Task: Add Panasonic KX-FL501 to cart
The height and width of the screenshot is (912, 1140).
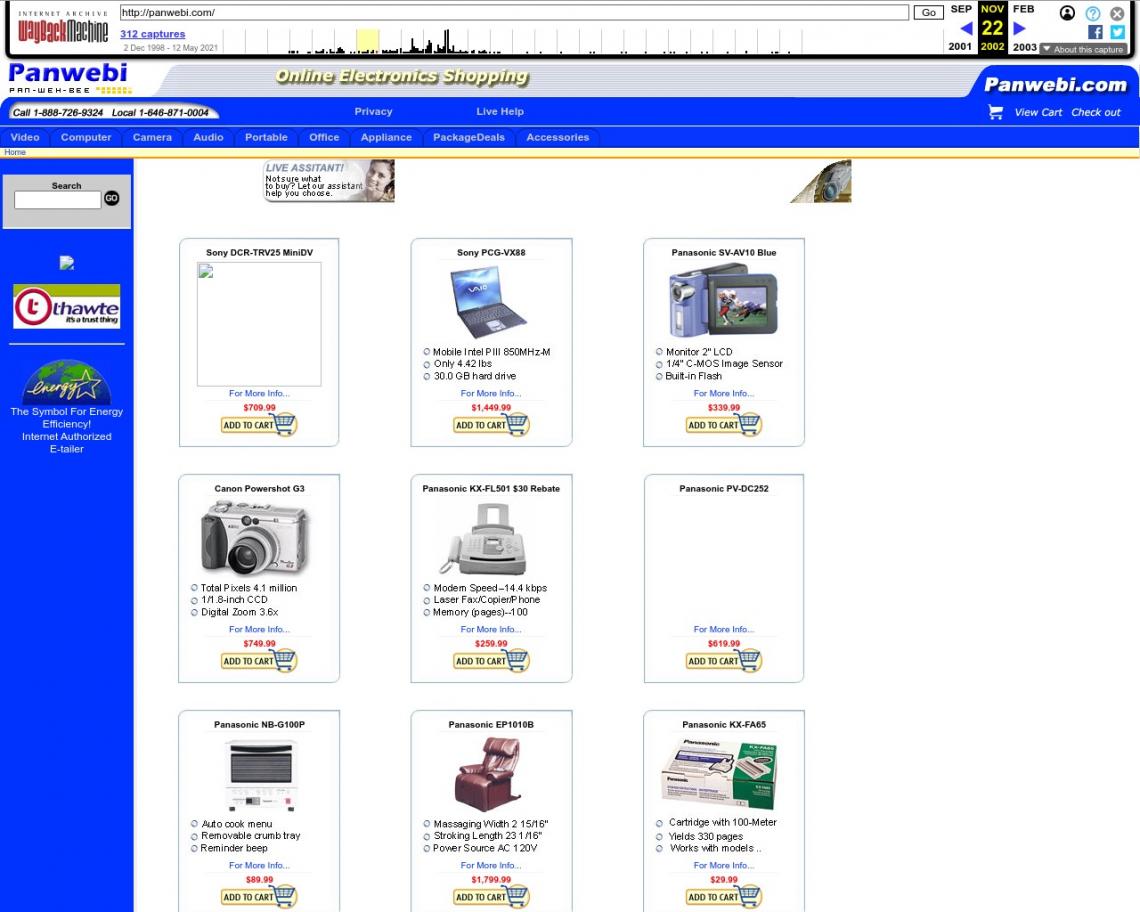Action: pyautogui.click(x=491, y=661)
